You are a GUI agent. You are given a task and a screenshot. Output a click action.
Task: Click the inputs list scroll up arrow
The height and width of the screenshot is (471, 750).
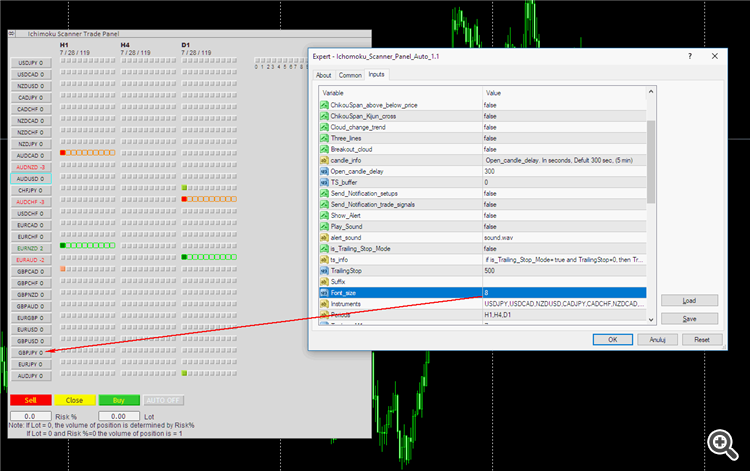(x=651, y=91)
